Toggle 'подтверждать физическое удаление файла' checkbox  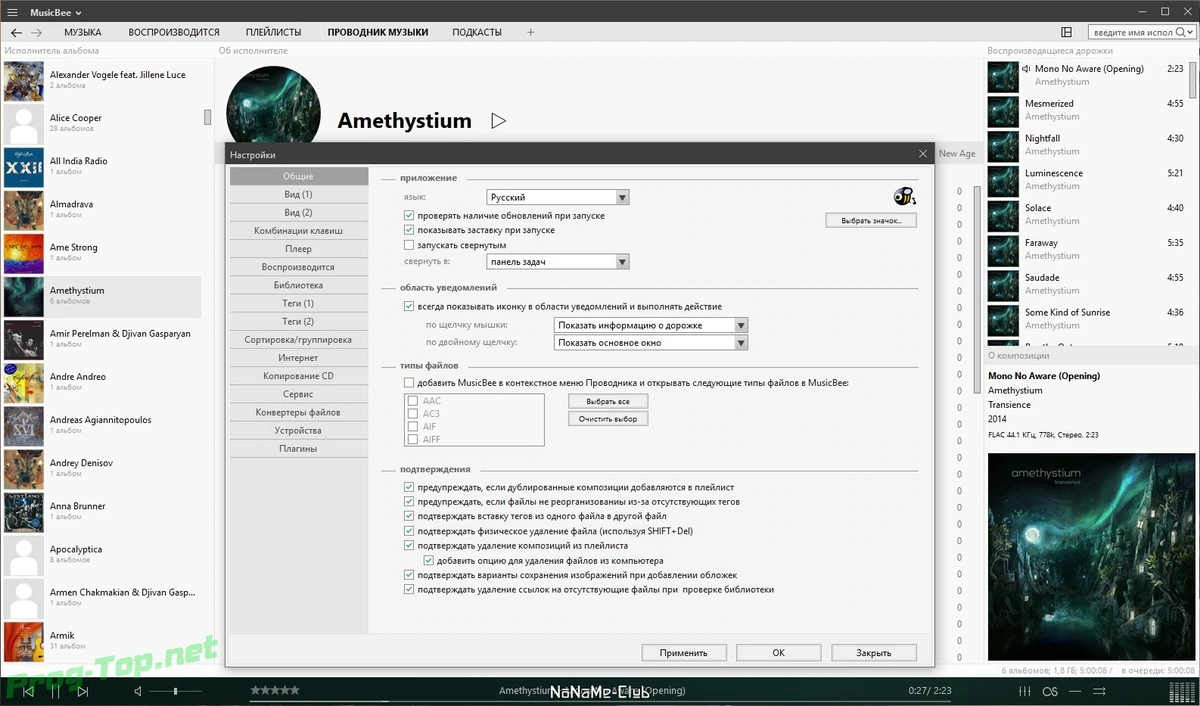[409, 531]
